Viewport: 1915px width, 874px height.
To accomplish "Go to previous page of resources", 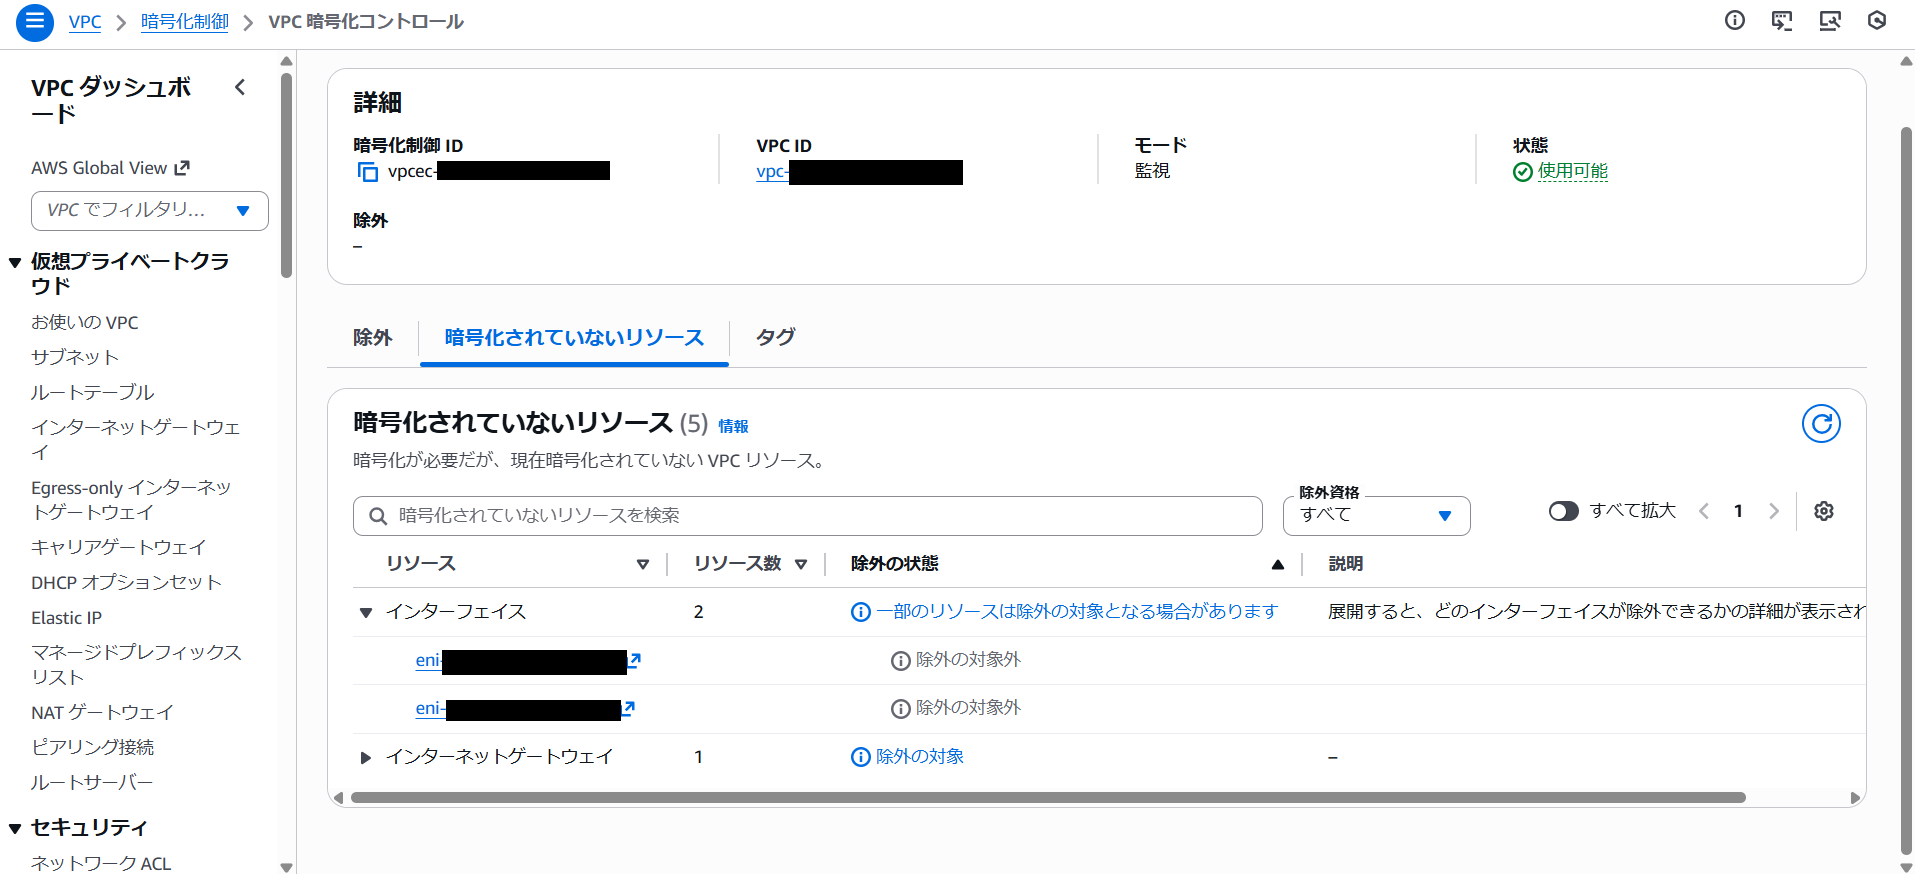I will pyautogui.click(x=1704, y=511).
